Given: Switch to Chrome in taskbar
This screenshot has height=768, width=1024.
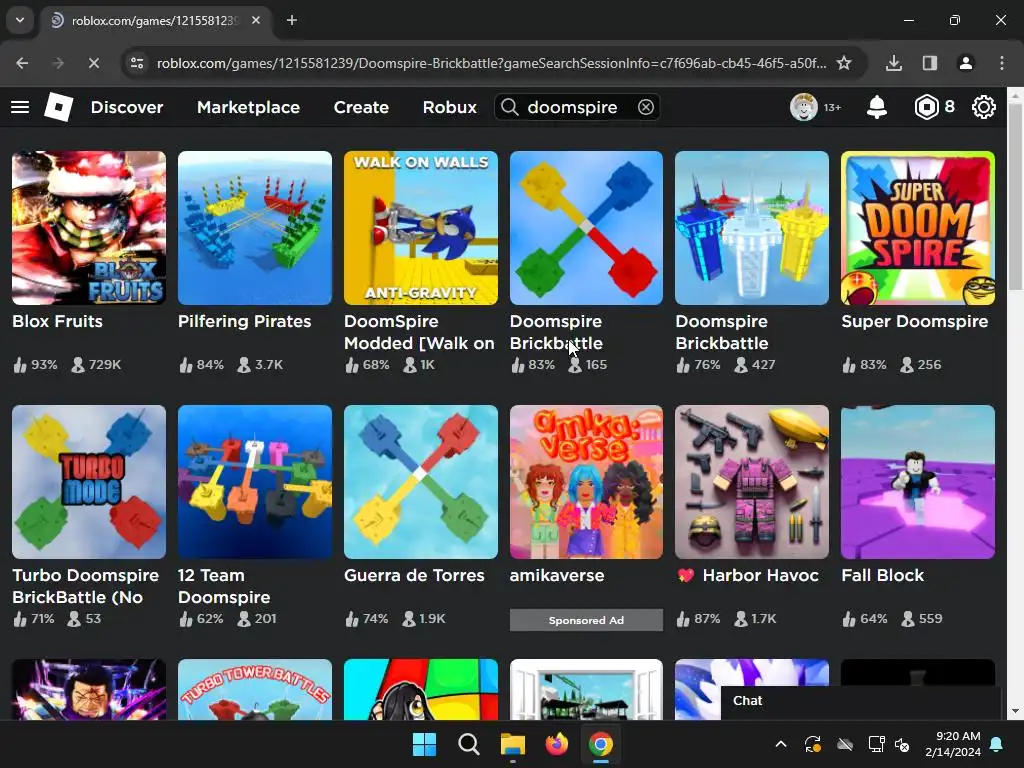Looking at the screenshot, I should click(601, 744).
